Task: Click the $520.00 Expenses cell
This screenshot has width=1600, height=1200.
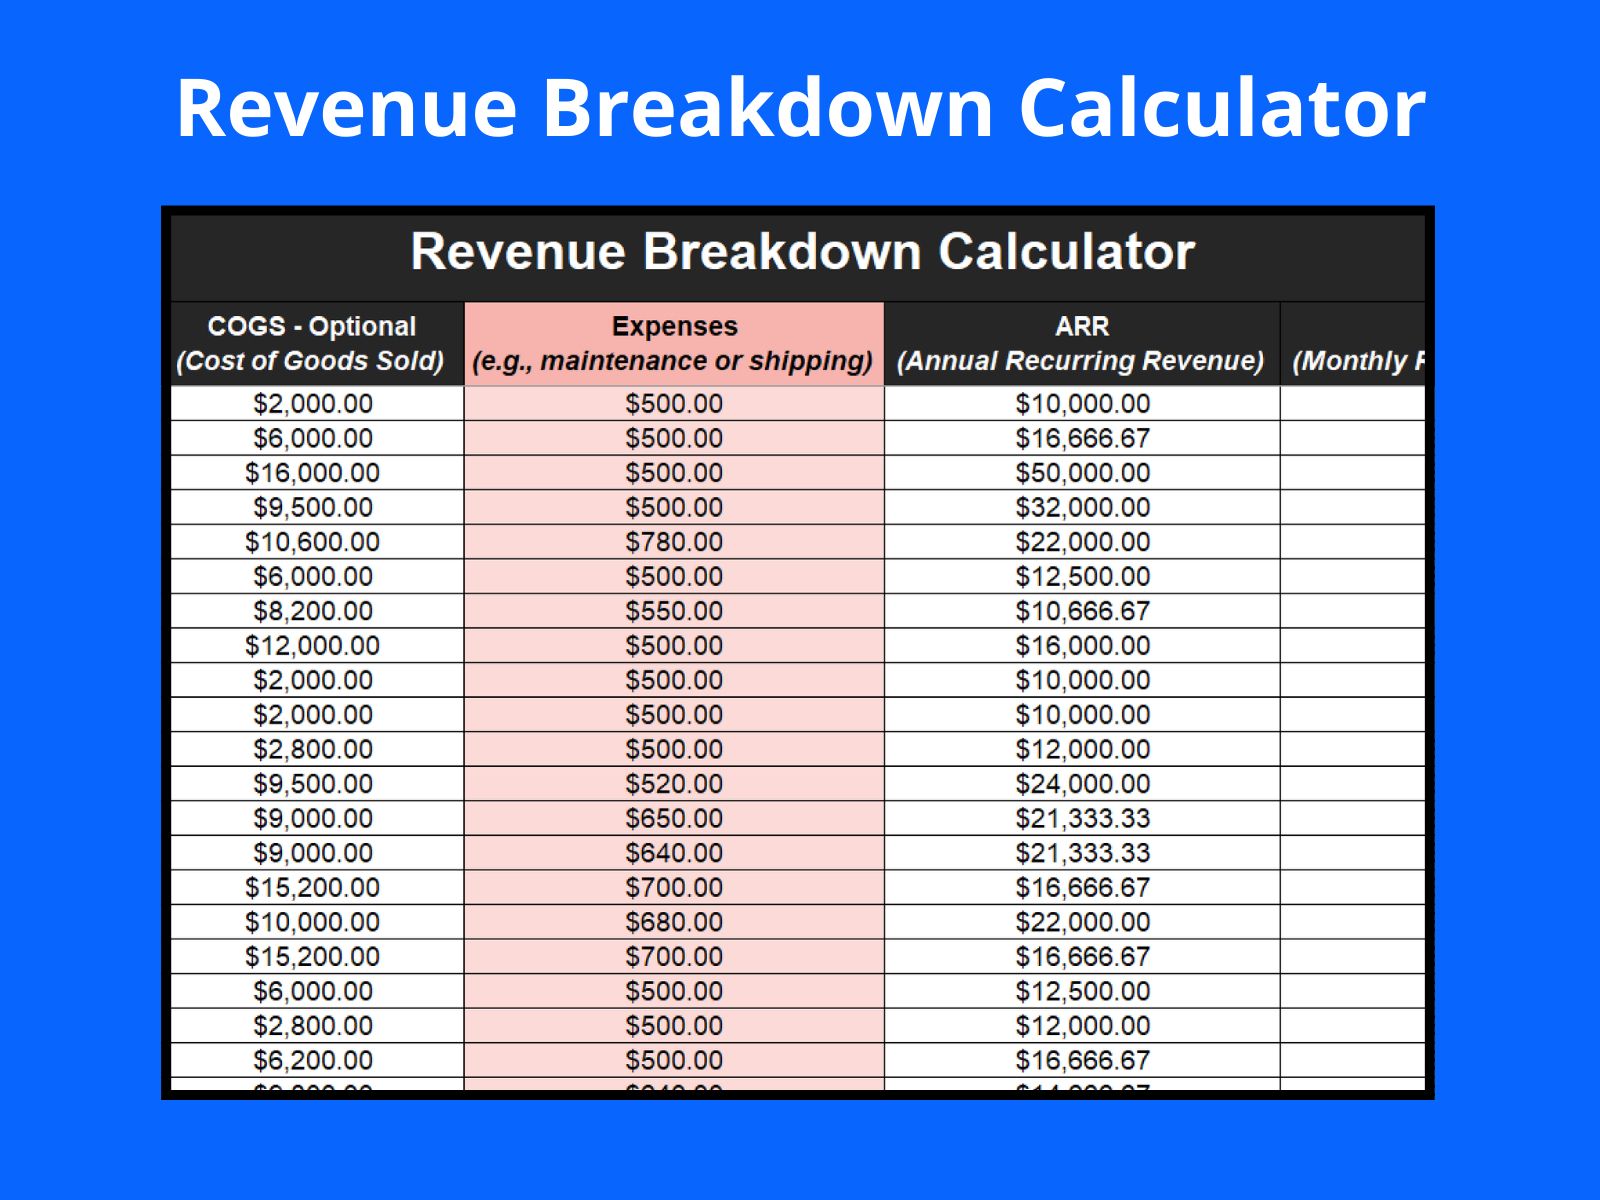Action: 673,784
